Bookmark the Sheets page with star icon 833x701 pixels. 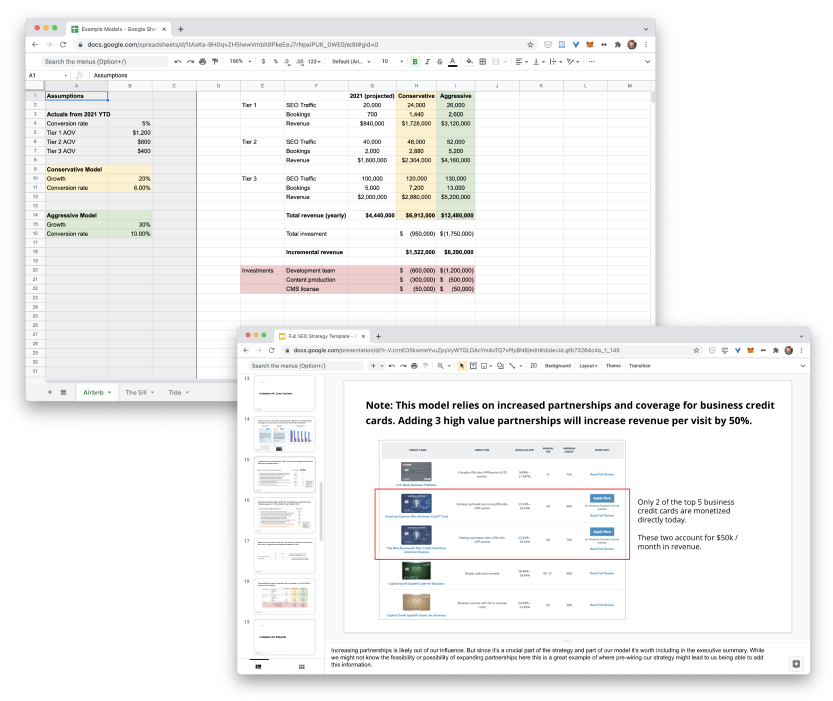click(x=530, y=45)
